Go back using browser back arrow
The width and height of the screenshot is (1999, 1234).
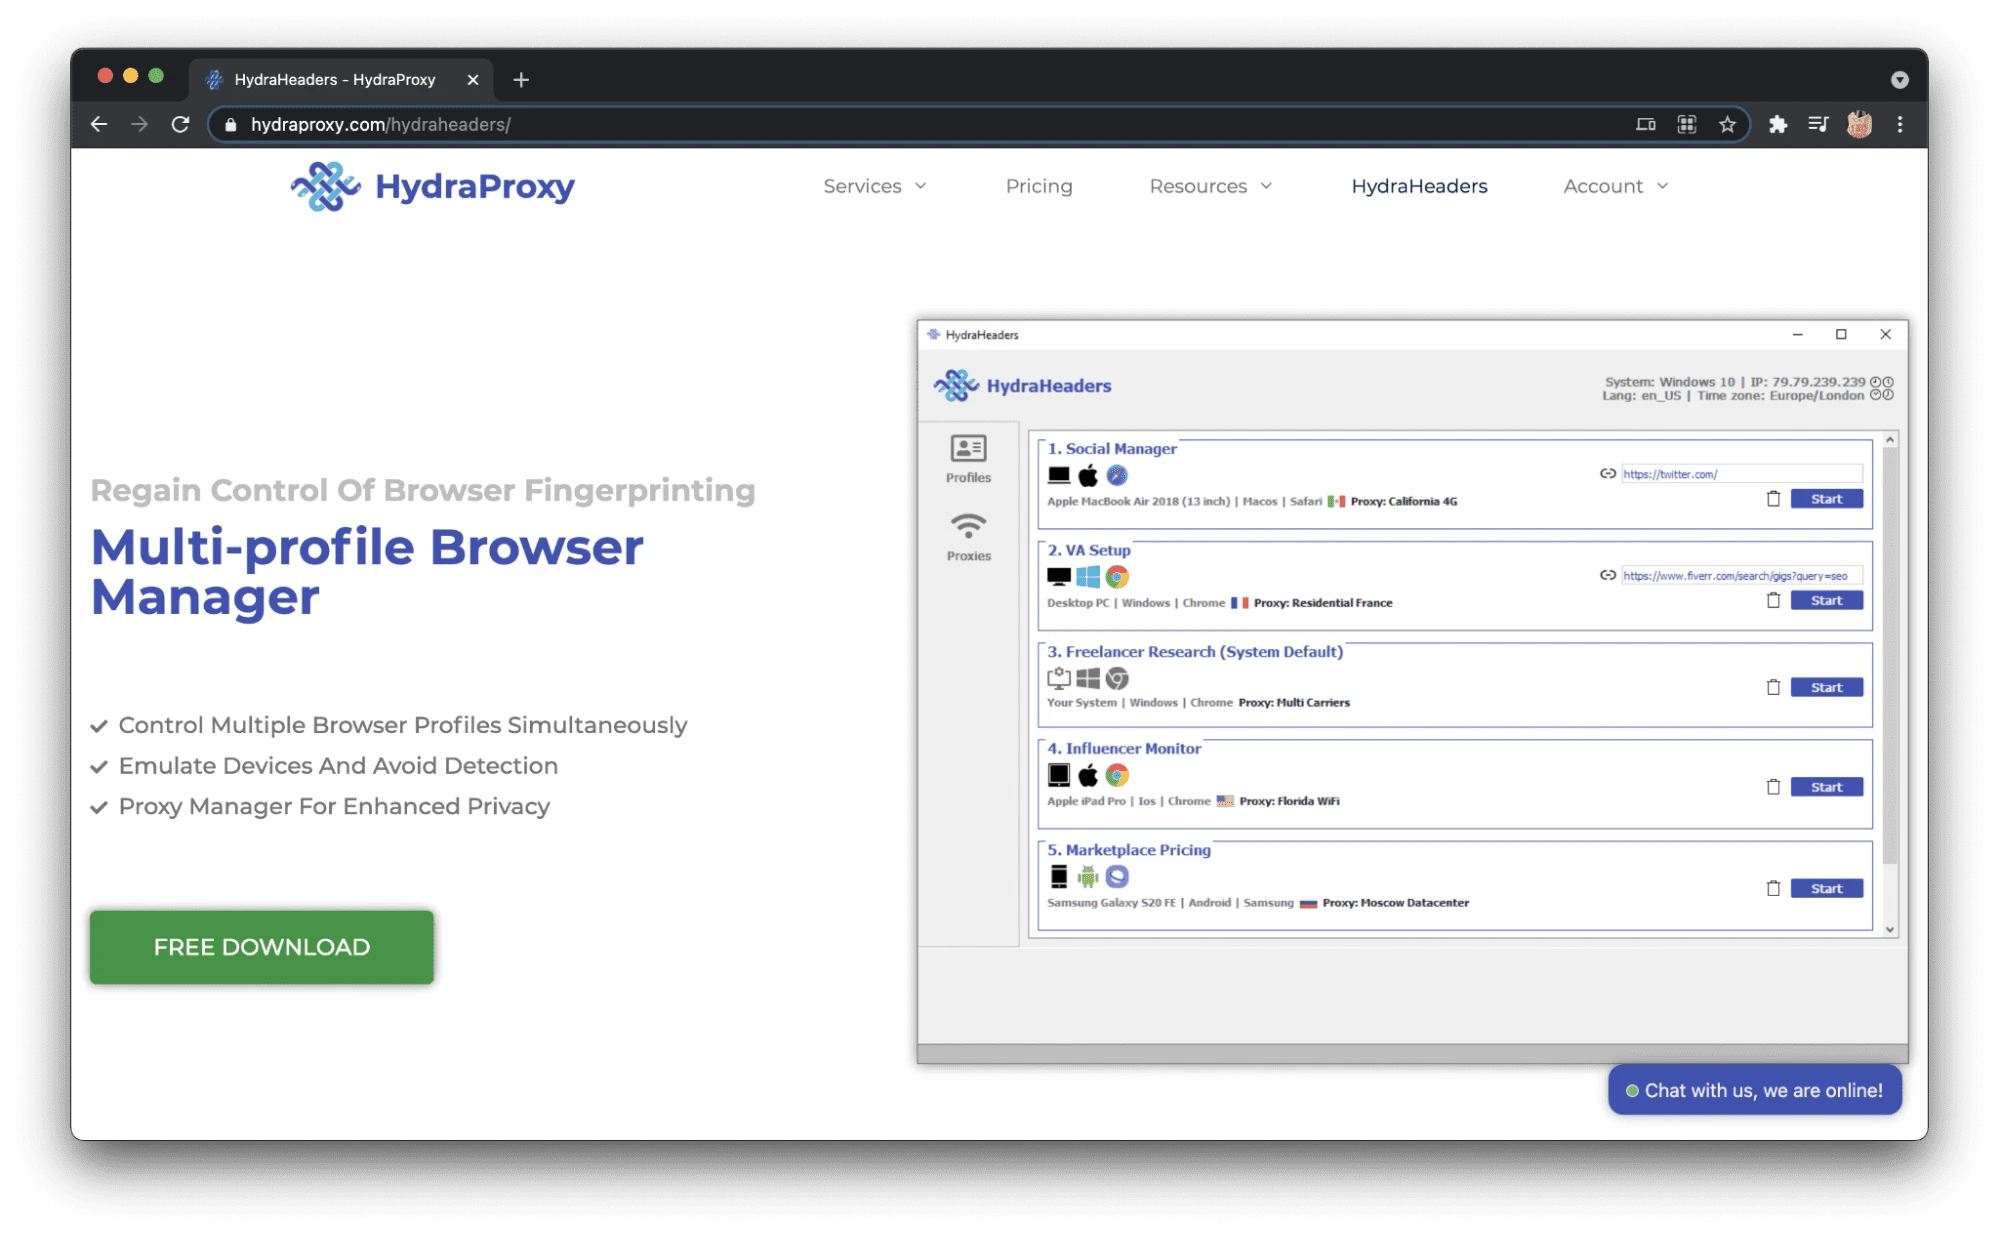click(98, 124)
